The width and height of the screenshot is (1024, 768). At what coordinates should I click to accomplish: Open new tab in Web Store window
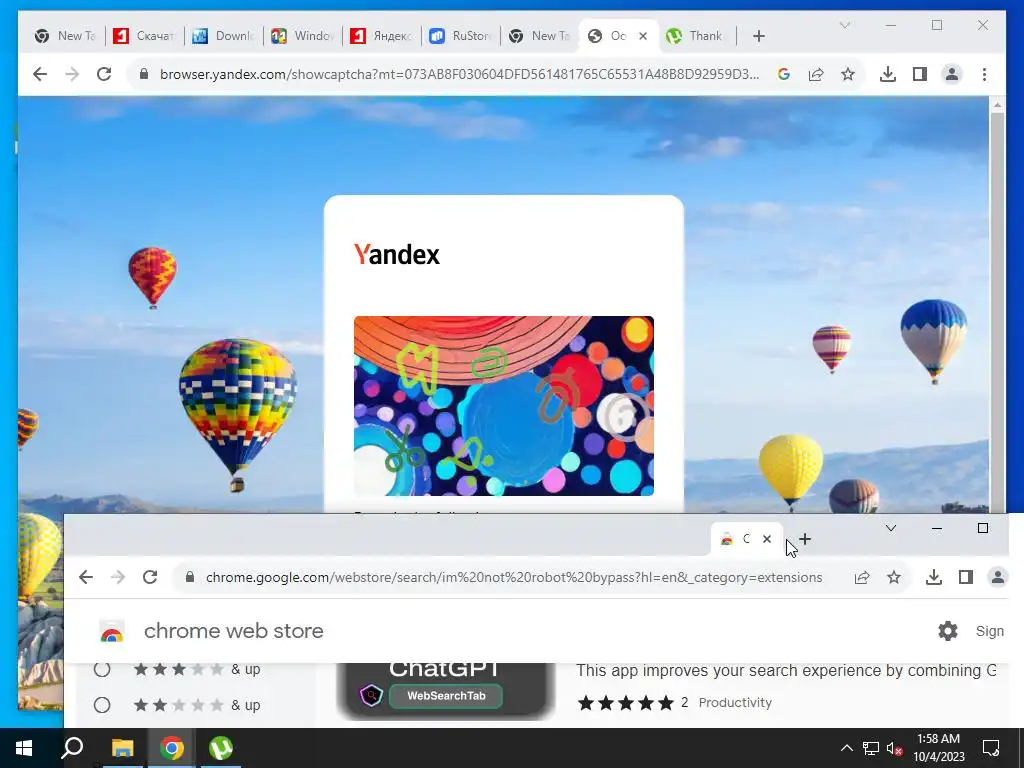point(805,539)
